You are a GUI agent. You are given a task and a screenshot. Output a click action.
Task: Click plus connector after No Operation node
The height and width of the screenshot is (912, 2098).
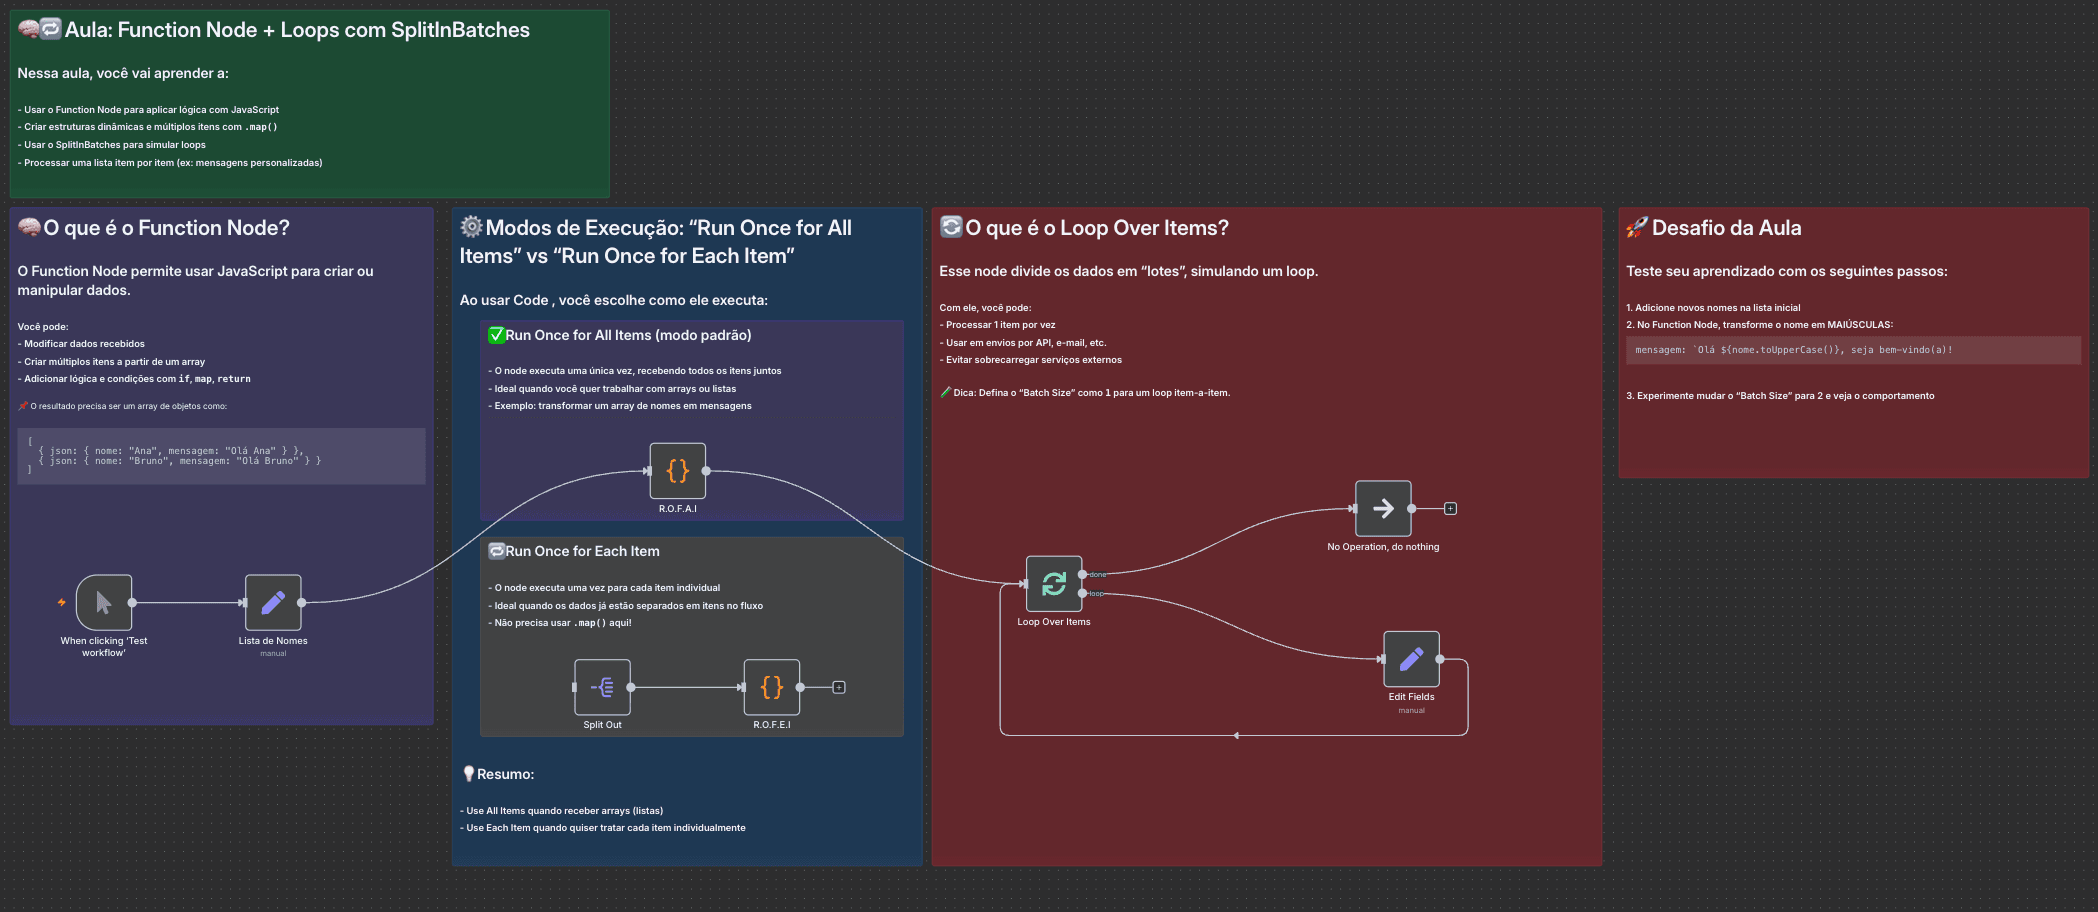coord(1450,509)
